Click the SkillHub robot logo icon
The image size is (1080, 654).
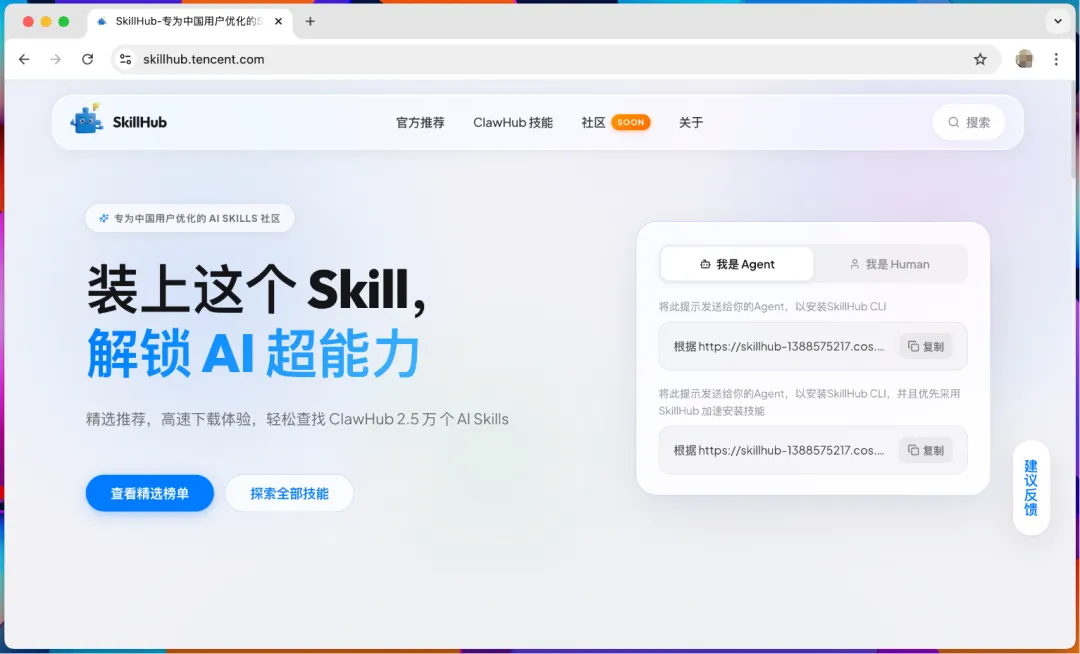click(86, 119)
